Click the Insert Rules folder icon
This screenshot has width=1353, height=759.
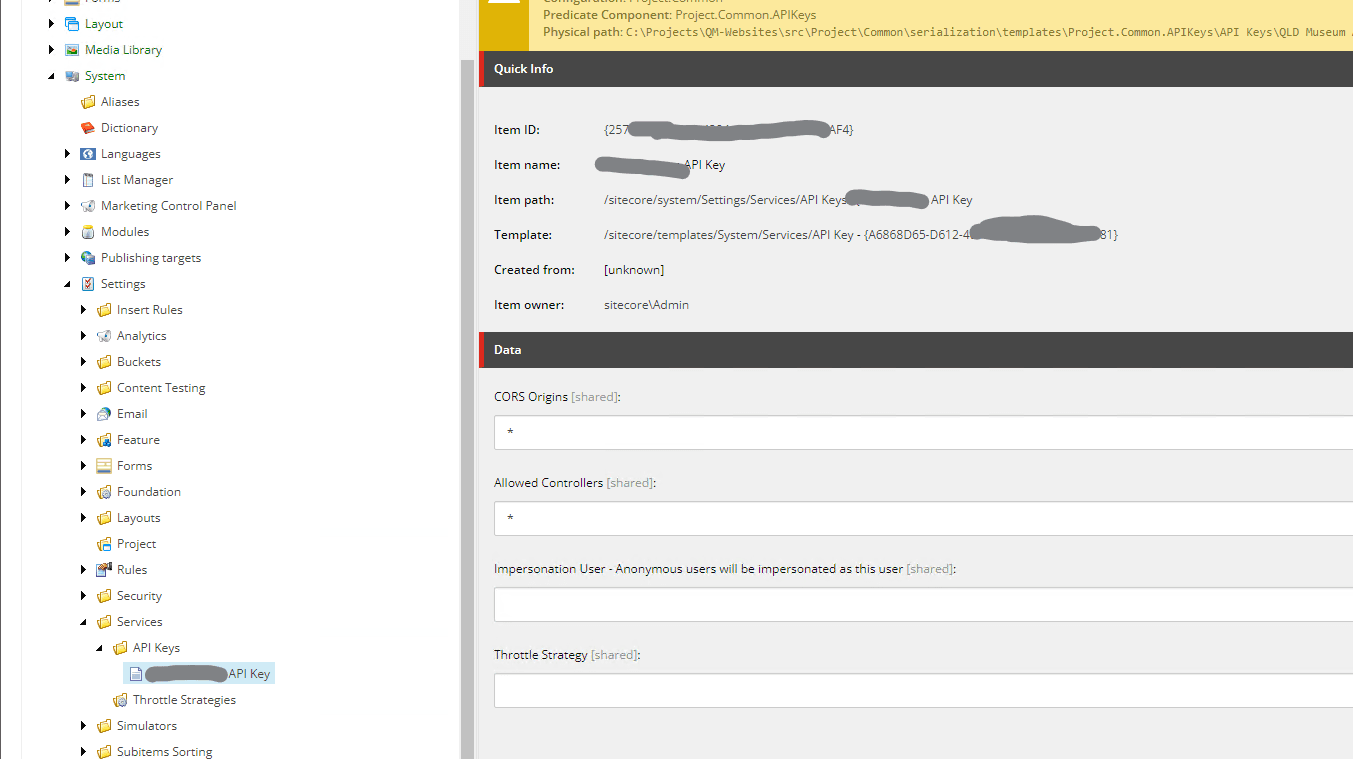coord(104,310)
